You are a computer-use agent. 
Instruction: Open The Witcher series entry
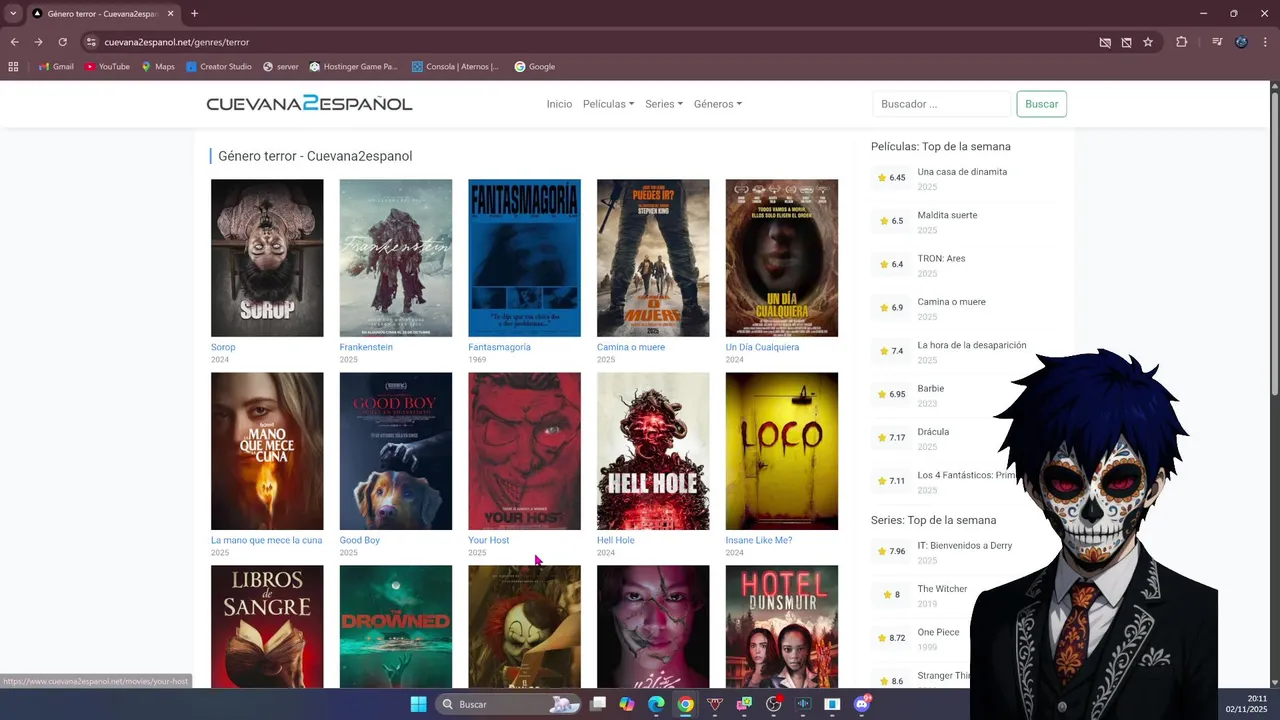942,589
